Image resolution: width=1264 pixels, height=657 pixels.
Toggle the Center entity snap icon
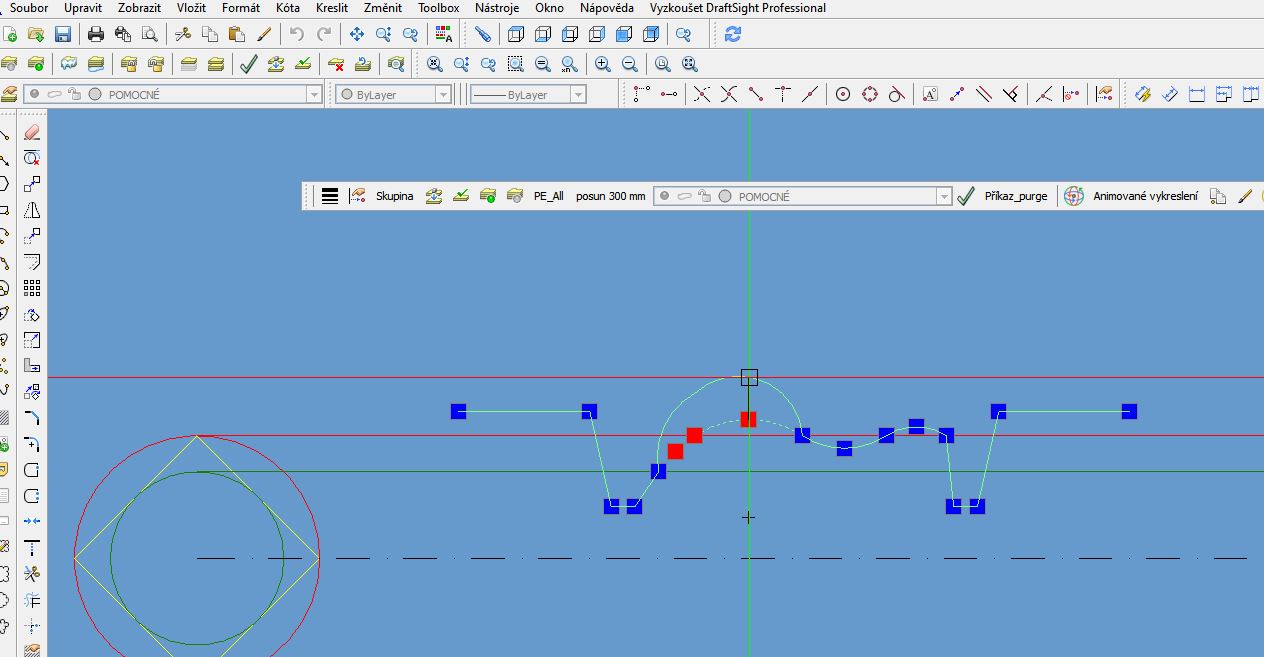pos(843,94)
